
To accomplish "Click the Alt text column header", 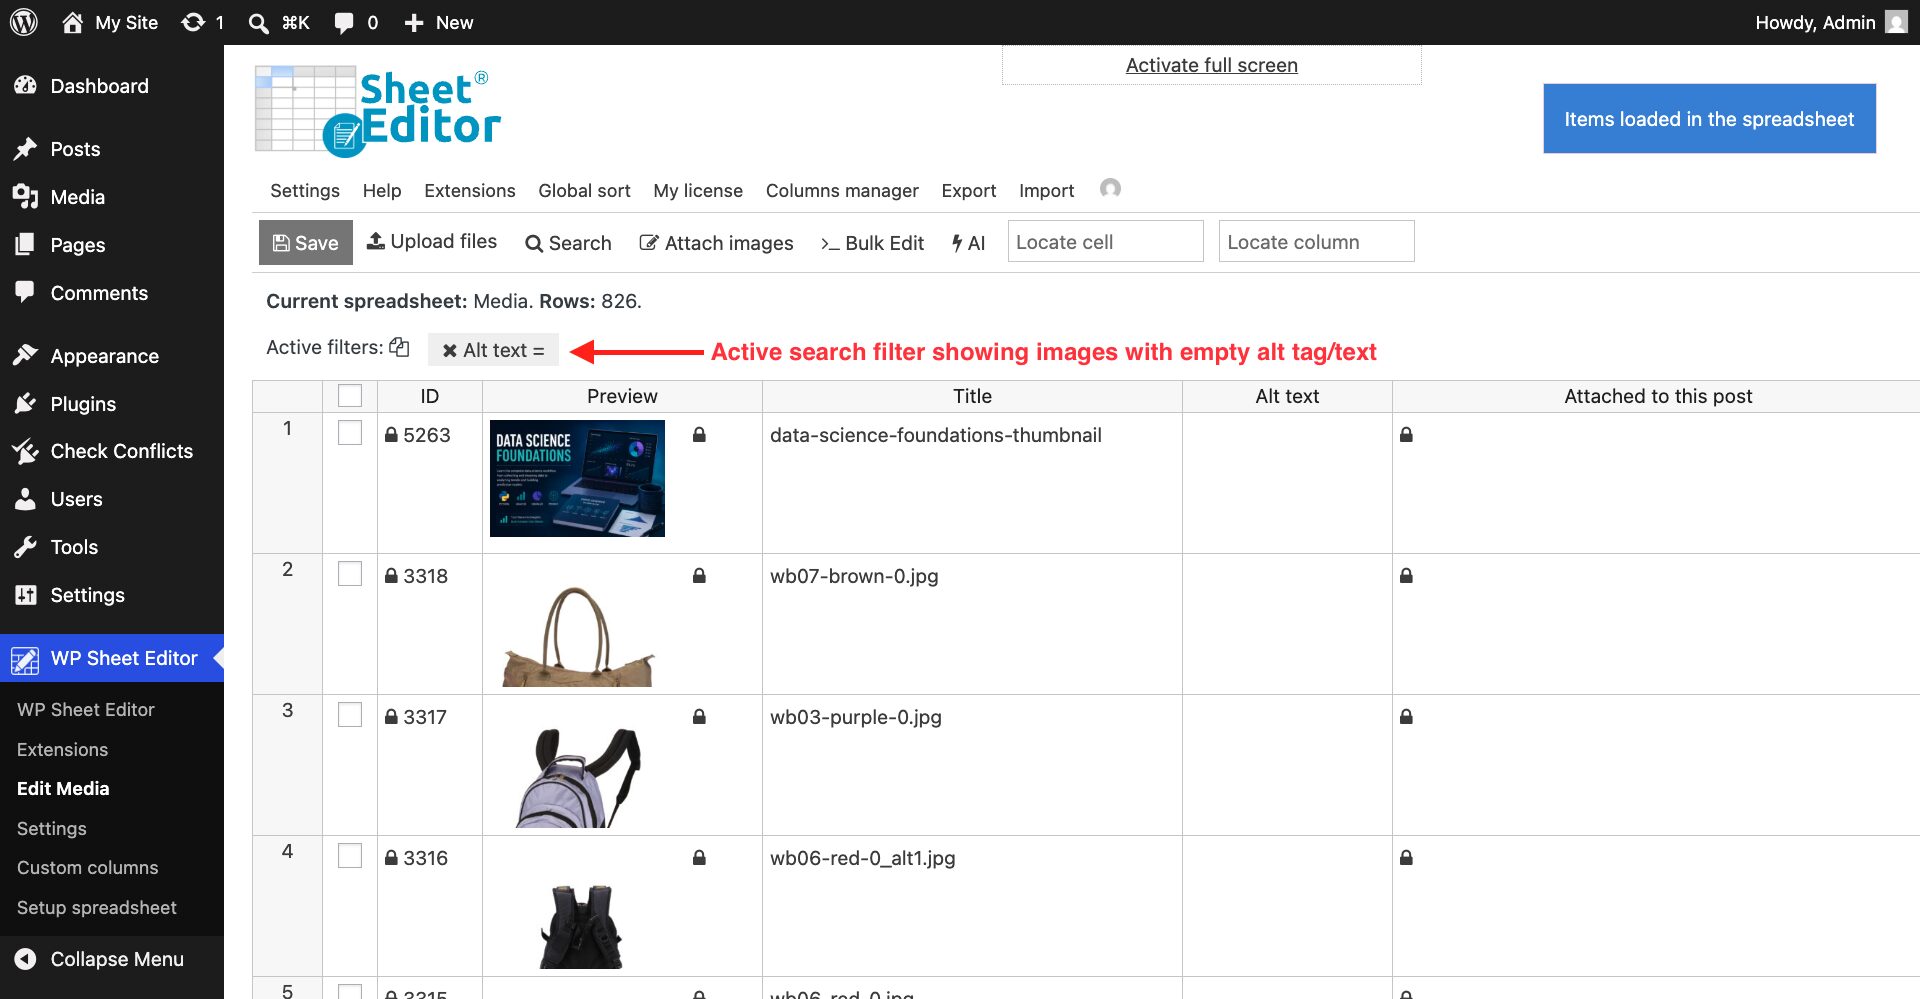I will coord(1287,396).
